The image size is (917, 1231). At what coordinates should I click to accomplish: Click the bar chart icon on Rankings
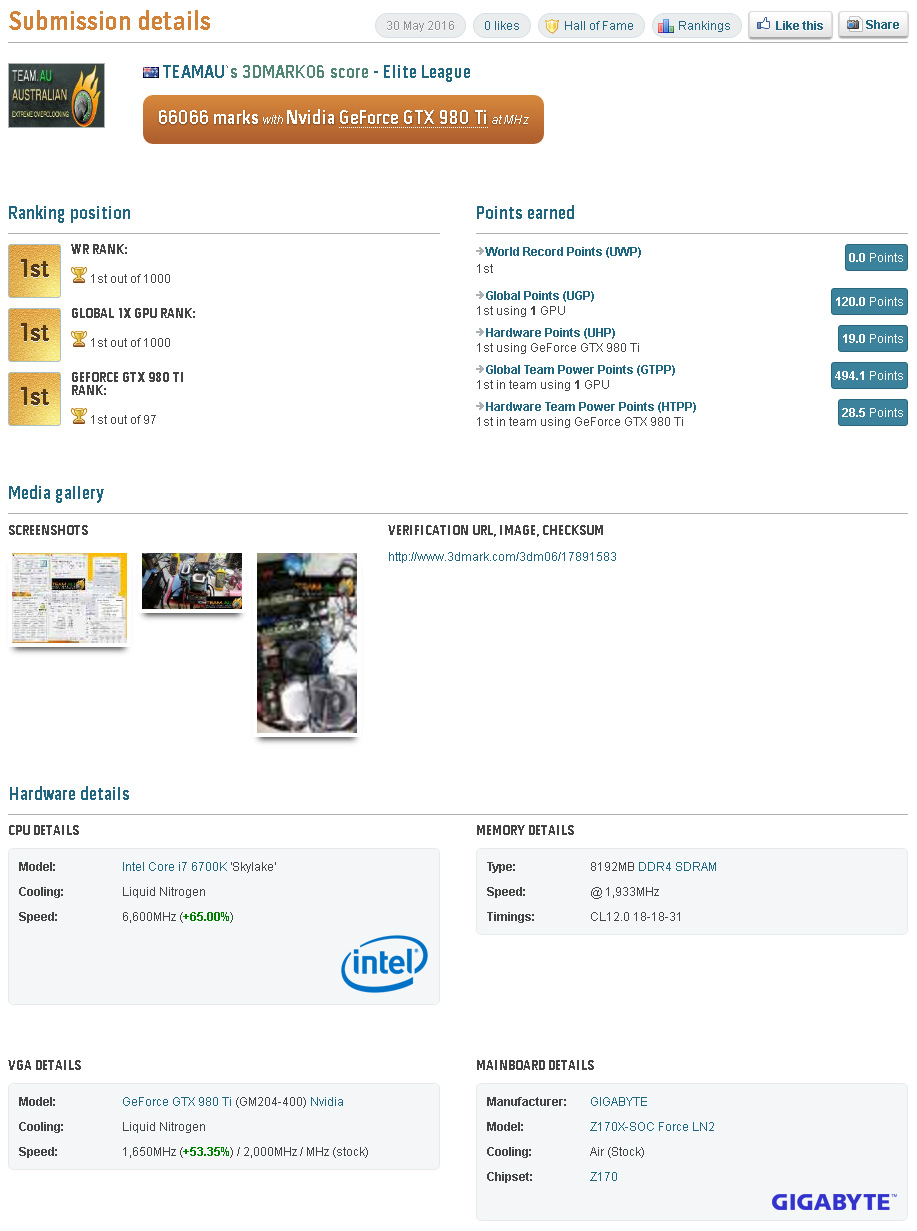coord(665,26)
